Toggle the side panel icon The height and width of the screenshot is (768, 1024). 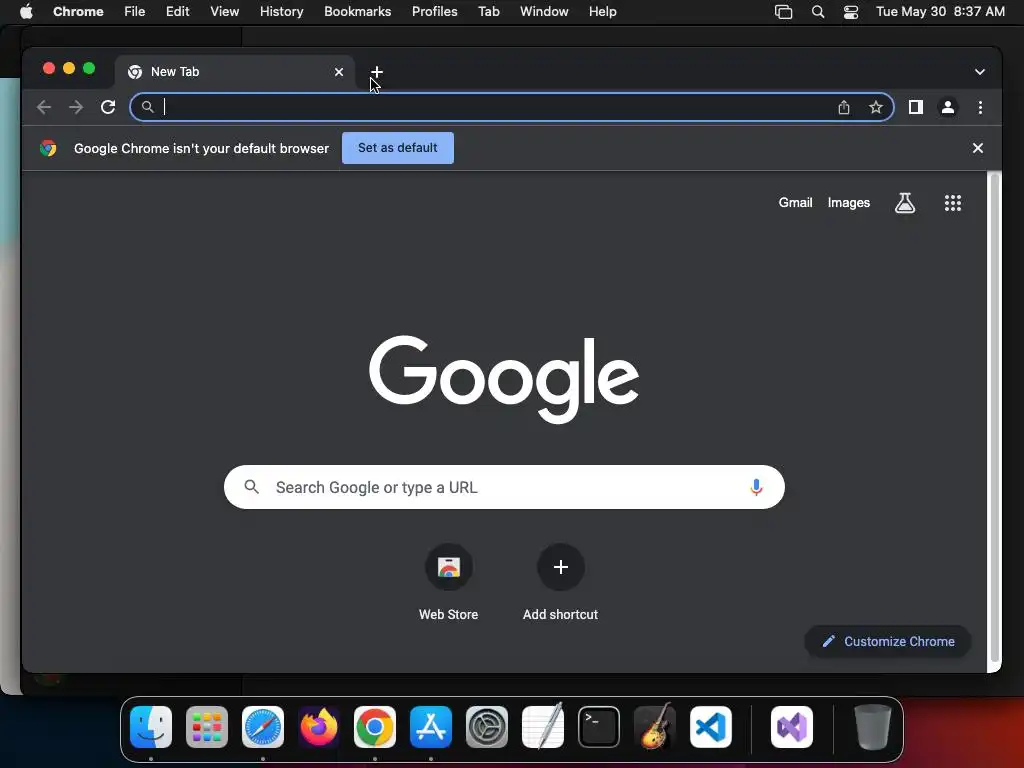(916, 107)
